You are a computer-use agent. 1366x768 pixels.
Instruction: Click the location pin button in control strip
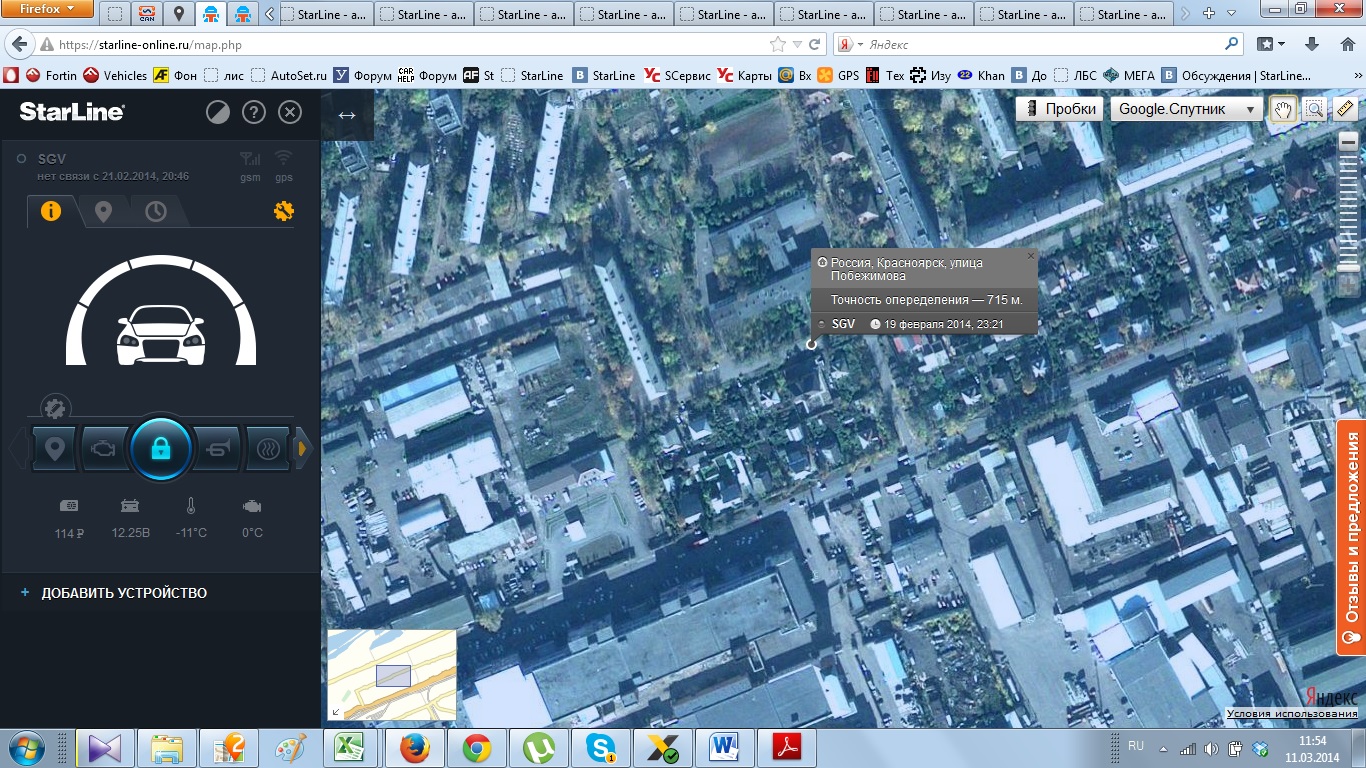click(54, 448)
